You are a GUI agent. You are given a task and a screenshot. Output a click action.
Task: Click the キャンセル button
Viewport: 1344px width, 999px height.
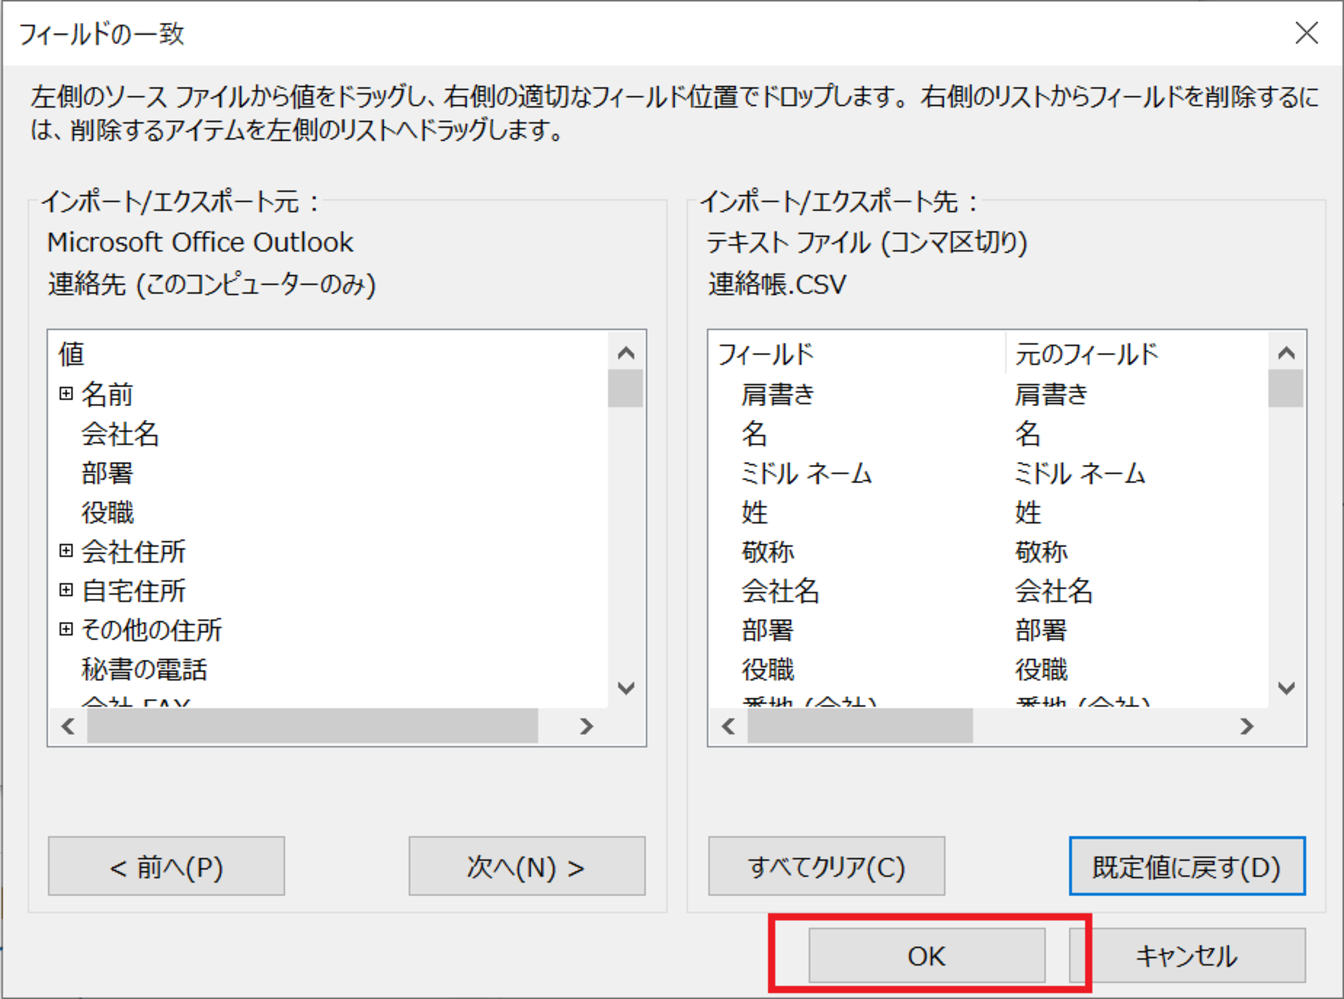[1186, 956]
